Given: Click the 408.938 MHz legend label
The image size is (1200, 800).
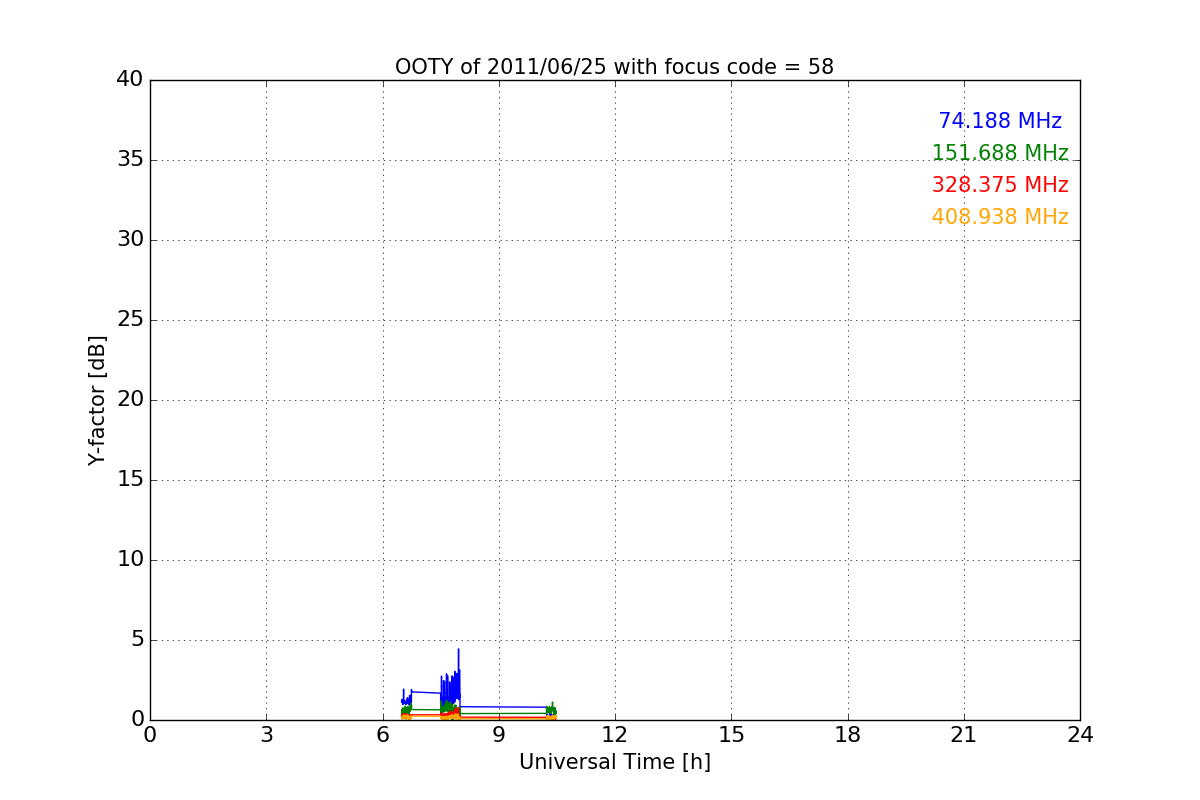Looking at the screenshot, I should [1000, 217].
